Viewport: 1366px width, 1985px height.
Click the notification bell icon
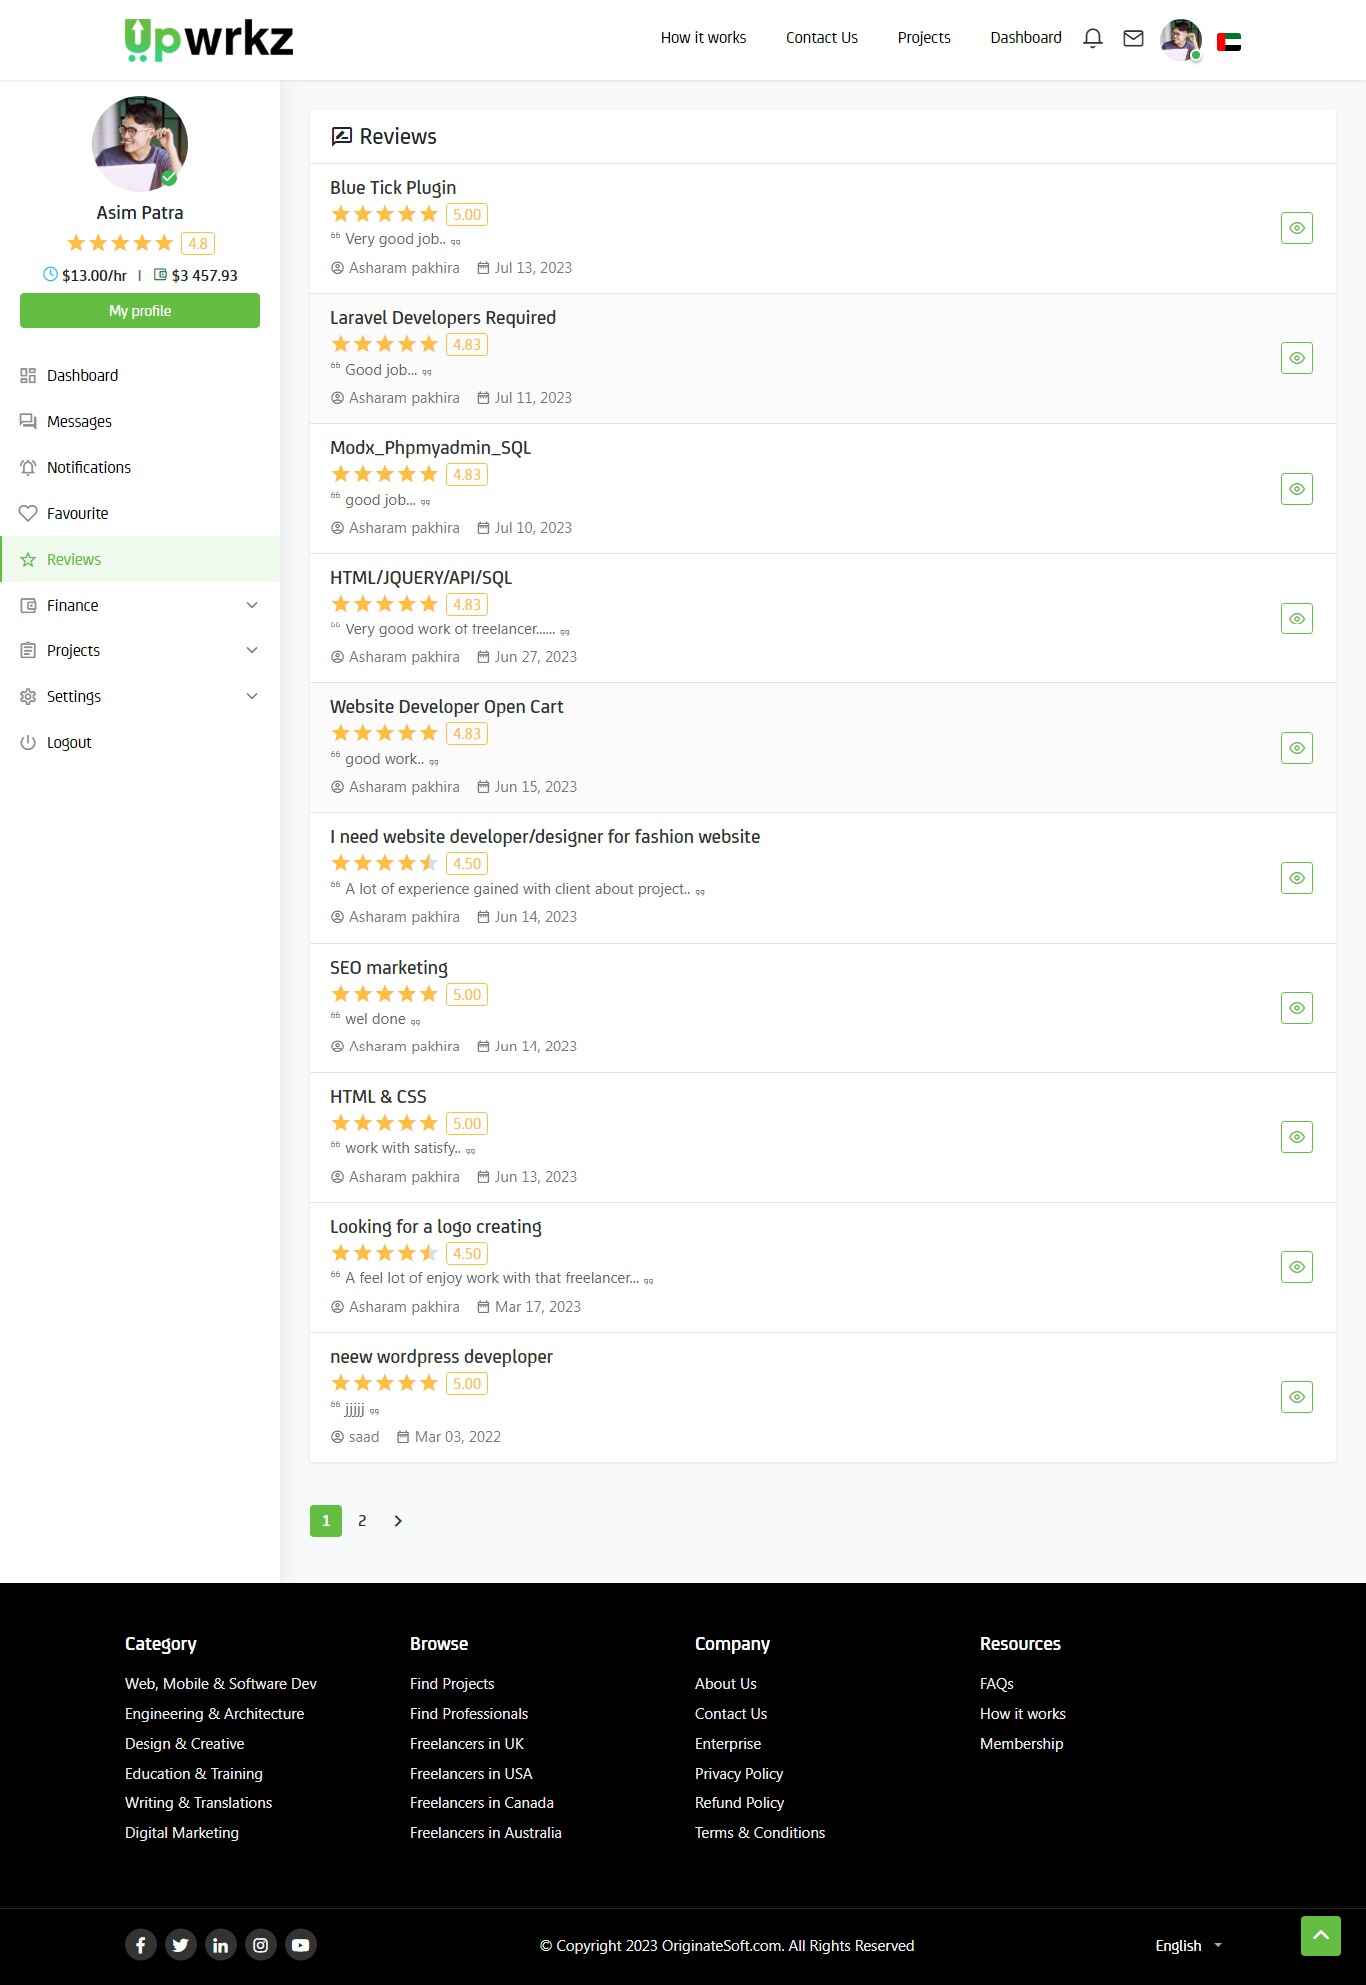1091,37
